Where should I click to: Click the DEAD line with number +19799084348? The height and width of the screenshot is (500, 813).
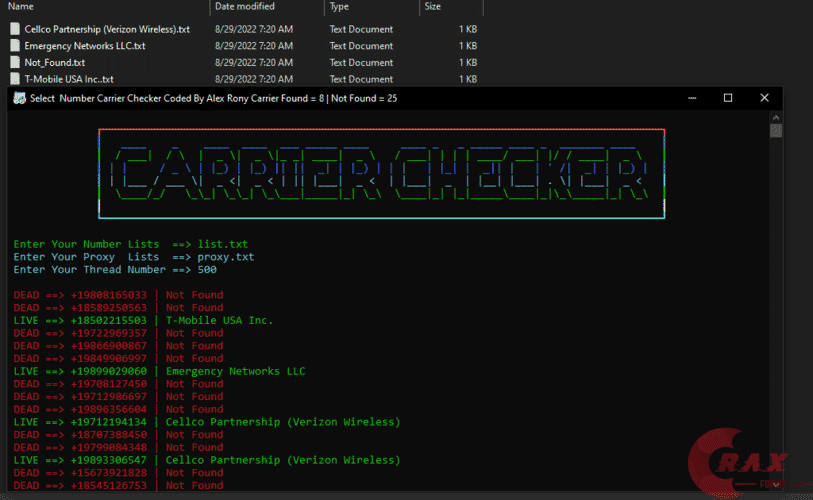[118, 447]
